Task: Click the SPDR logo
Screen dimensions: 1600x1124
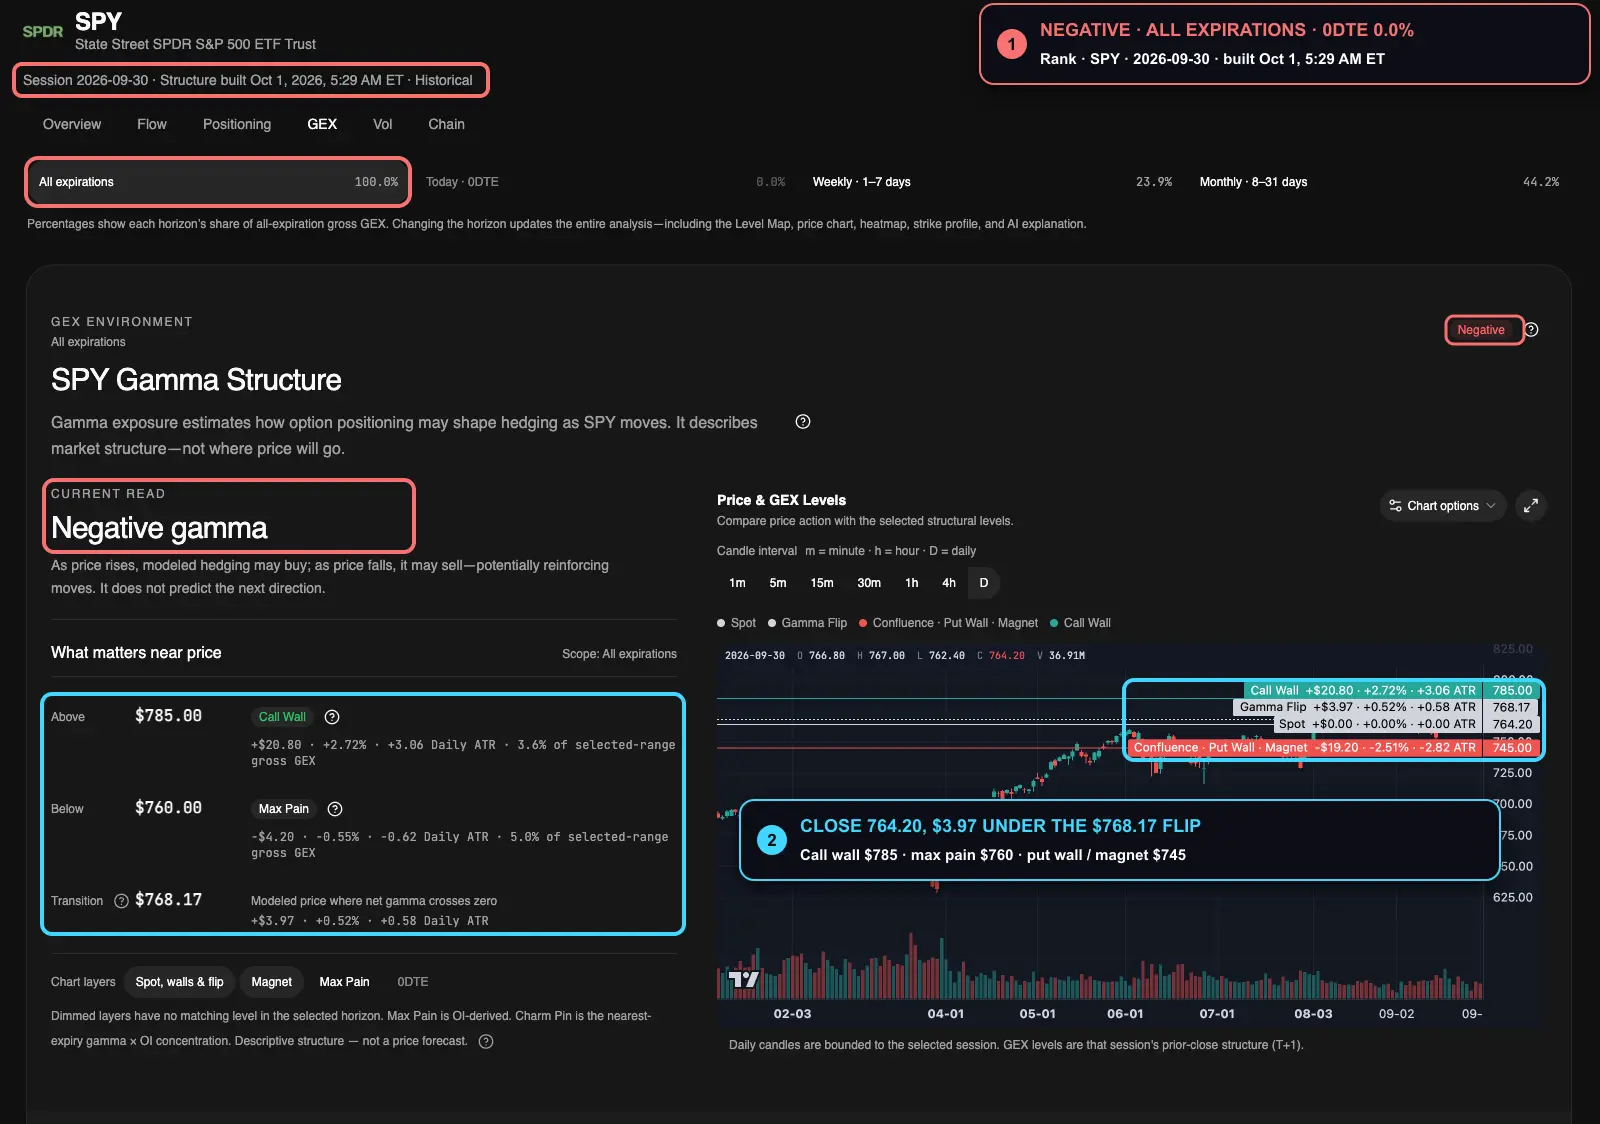Action: [x=42, y=32]
